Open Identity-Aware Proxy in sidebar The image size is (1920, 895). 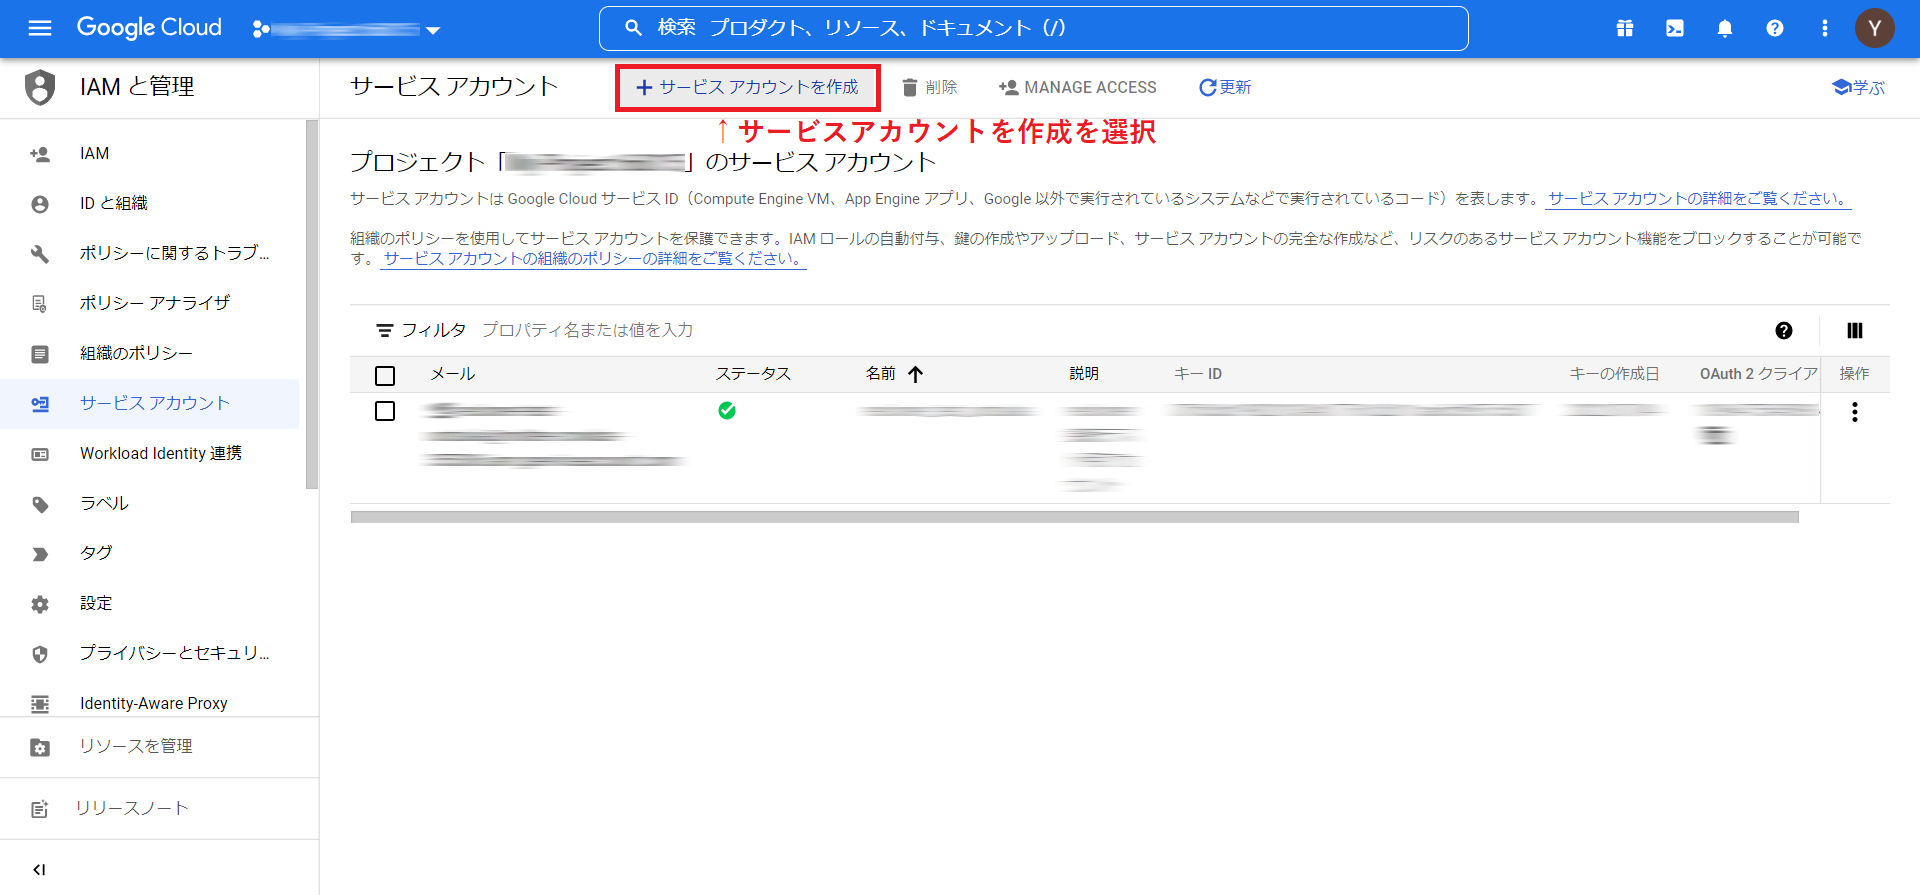[x=150, y=703]
